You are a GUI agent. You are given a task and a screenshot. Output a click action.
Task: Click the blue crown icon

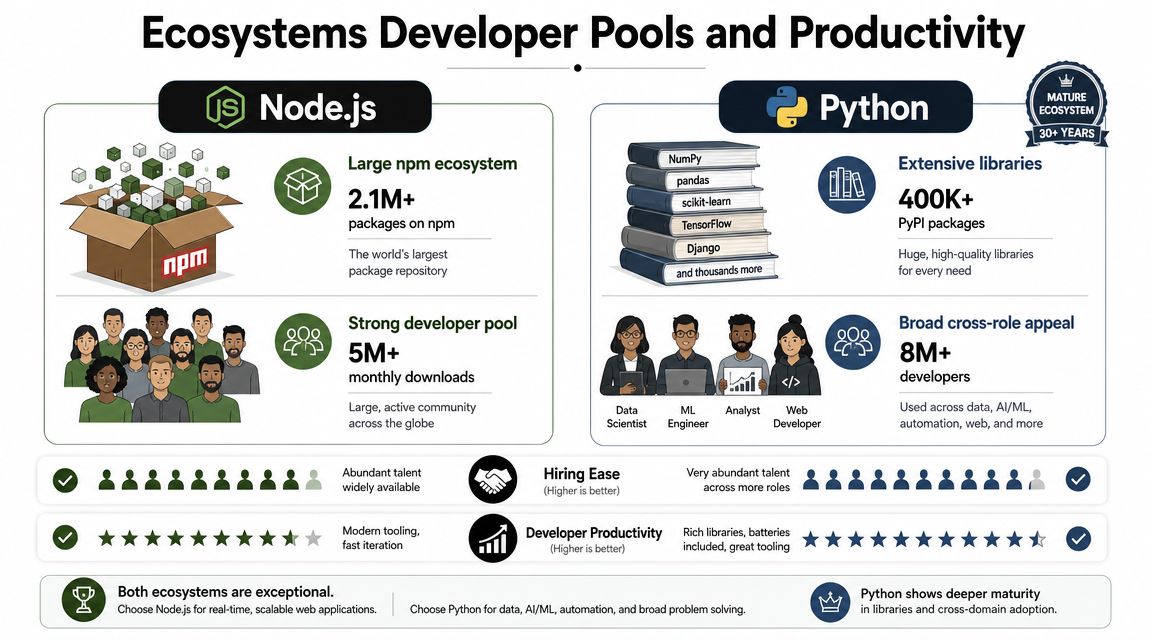tap(830, 602)
